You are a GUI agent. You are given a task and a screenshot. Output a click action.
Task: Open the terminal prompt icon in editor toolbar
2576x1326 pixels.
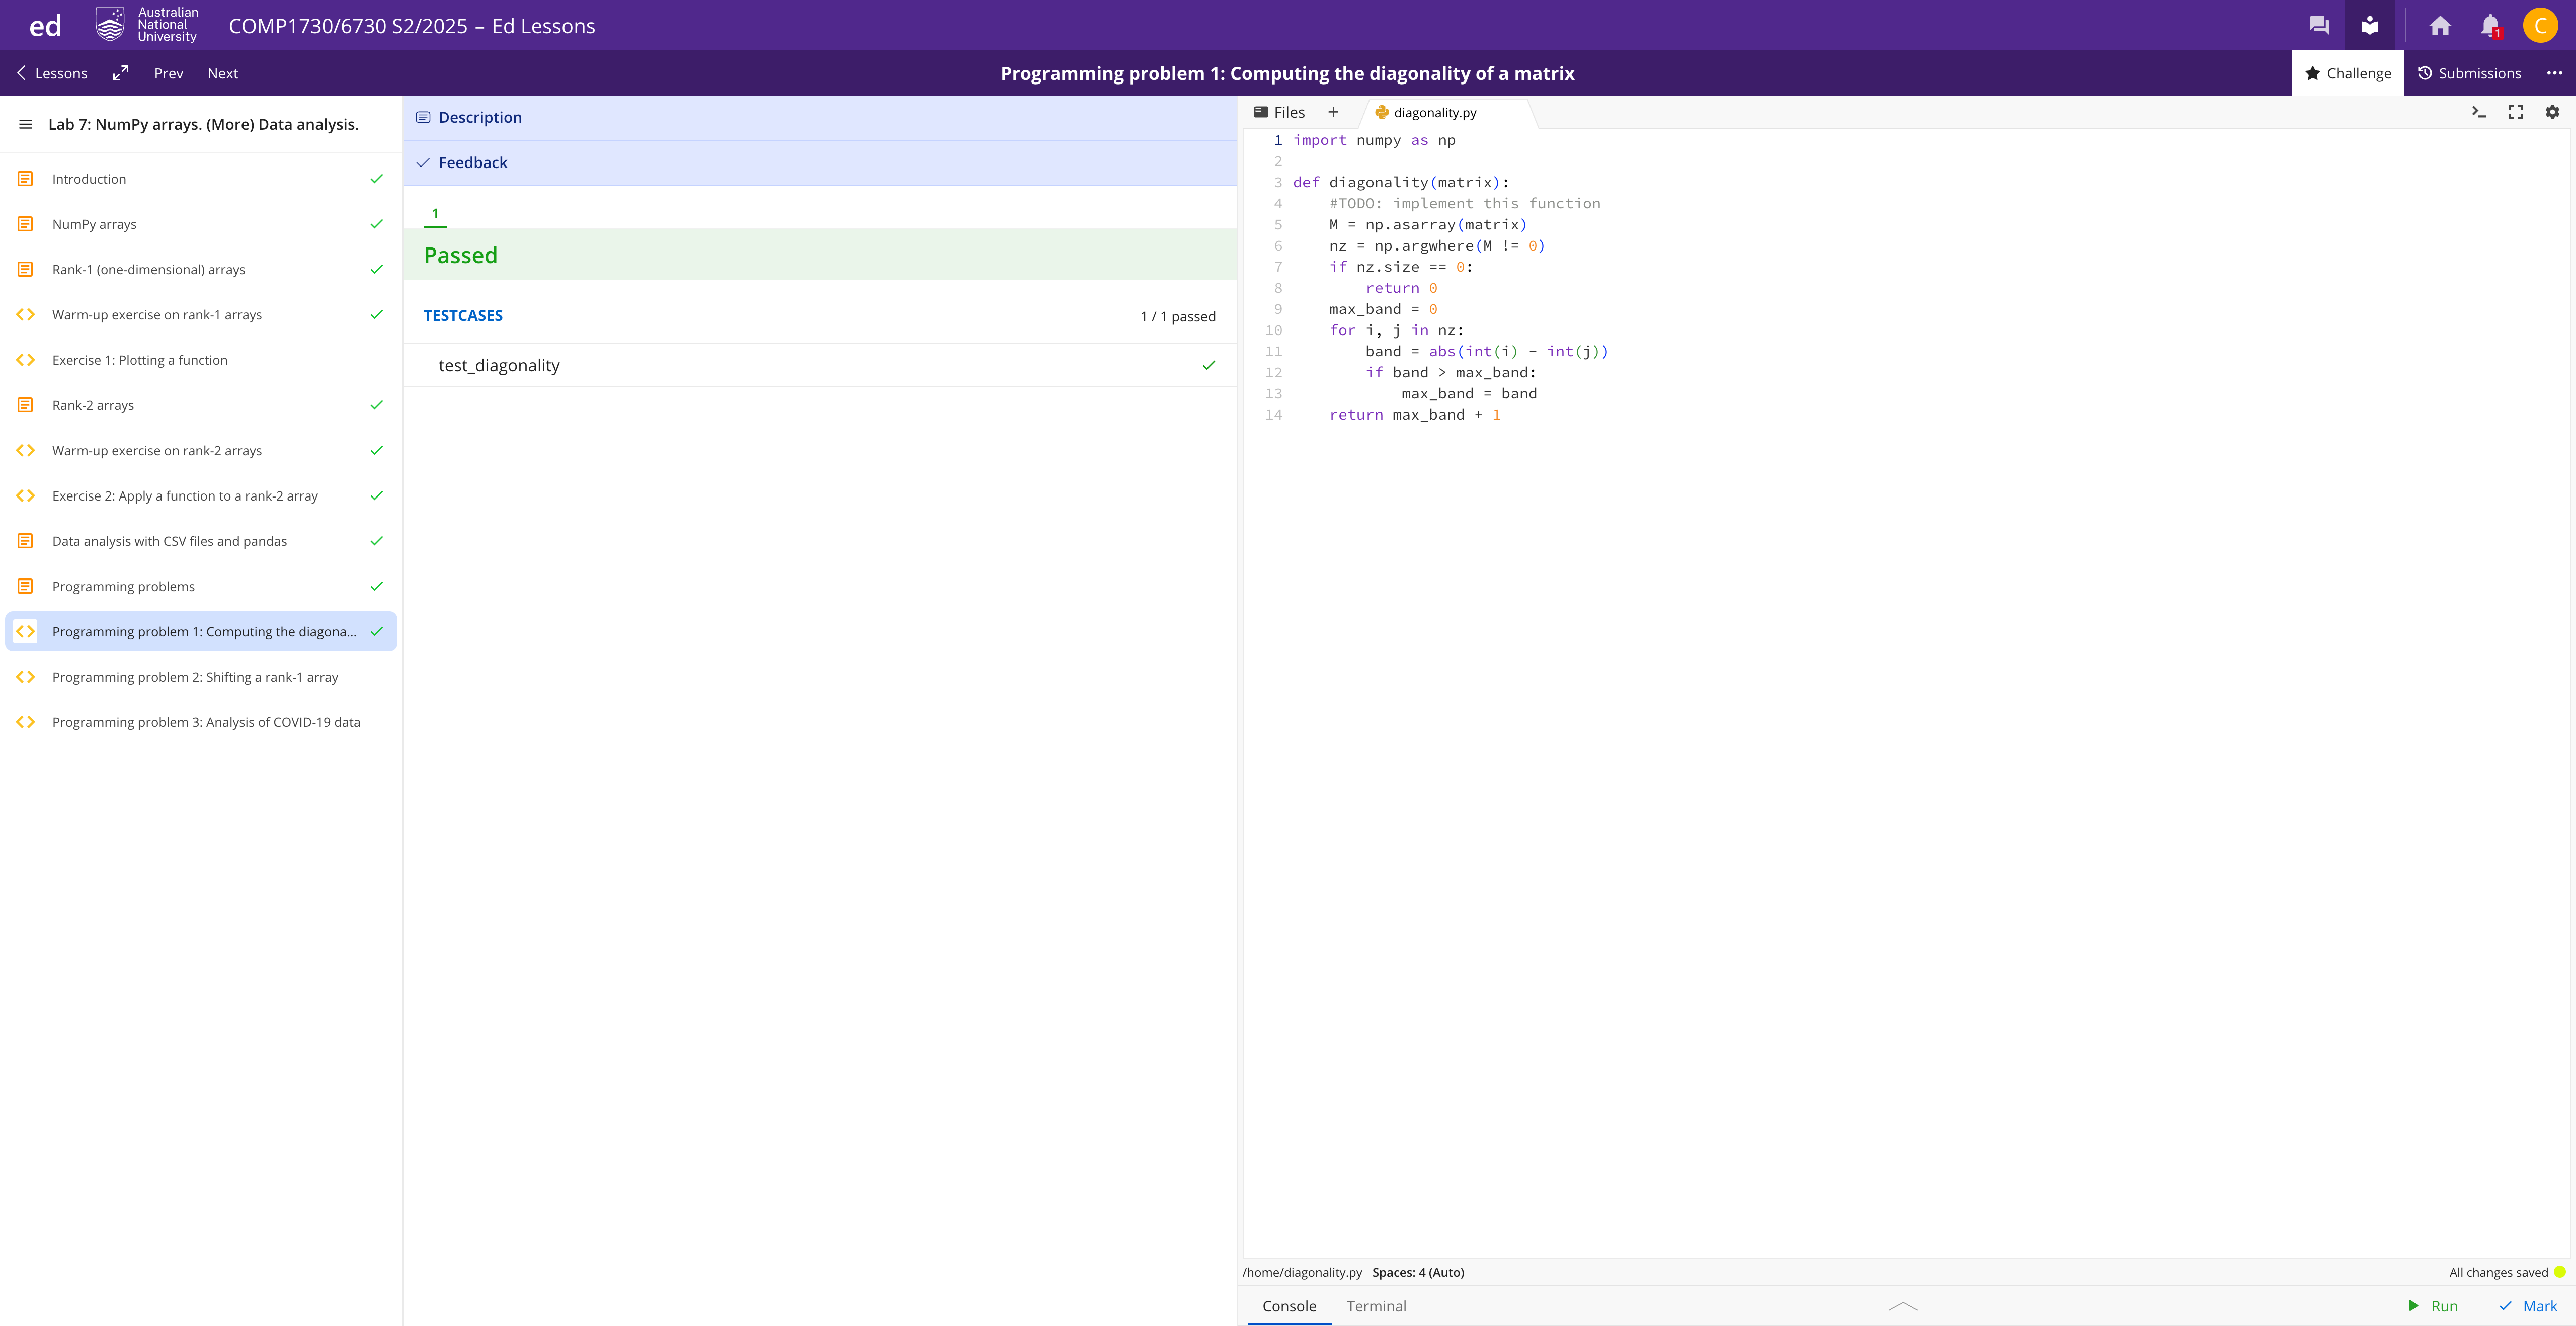tap(2479, 112)
